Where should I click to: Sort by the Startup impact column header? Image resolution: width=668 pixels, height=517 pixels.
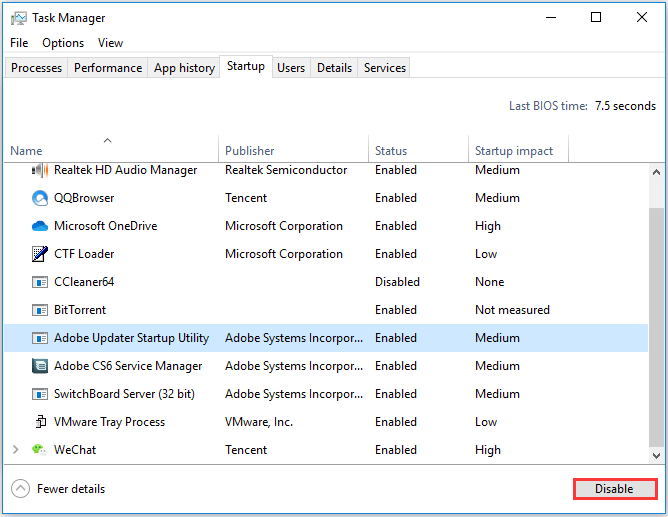(x=518, y=149)
